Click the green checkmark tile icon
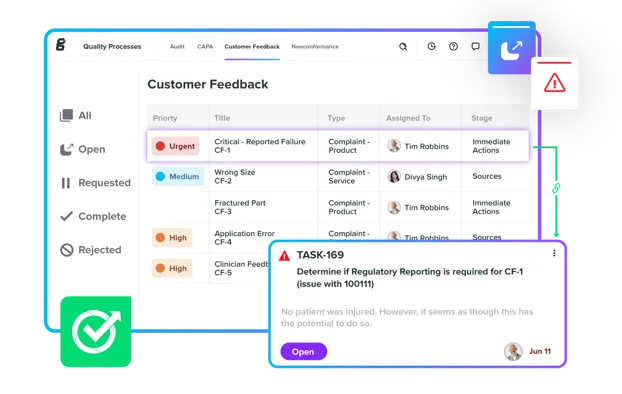This screenshot has width=622, height=394. pyautogui.click(x=96, y=331)
